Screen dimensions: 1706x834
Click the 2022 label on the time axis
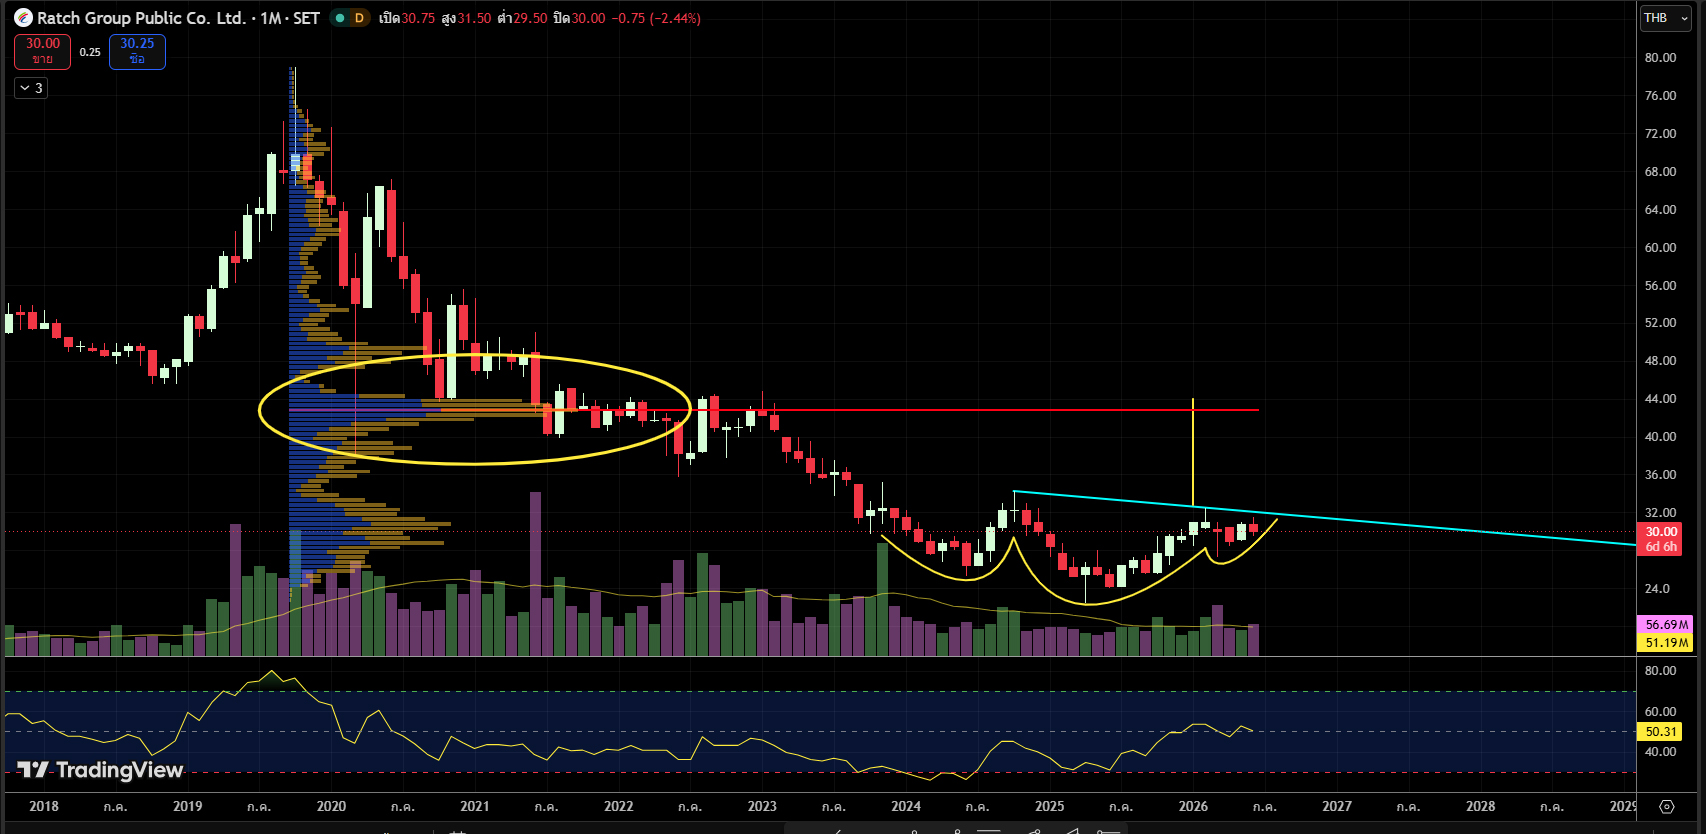619,806
